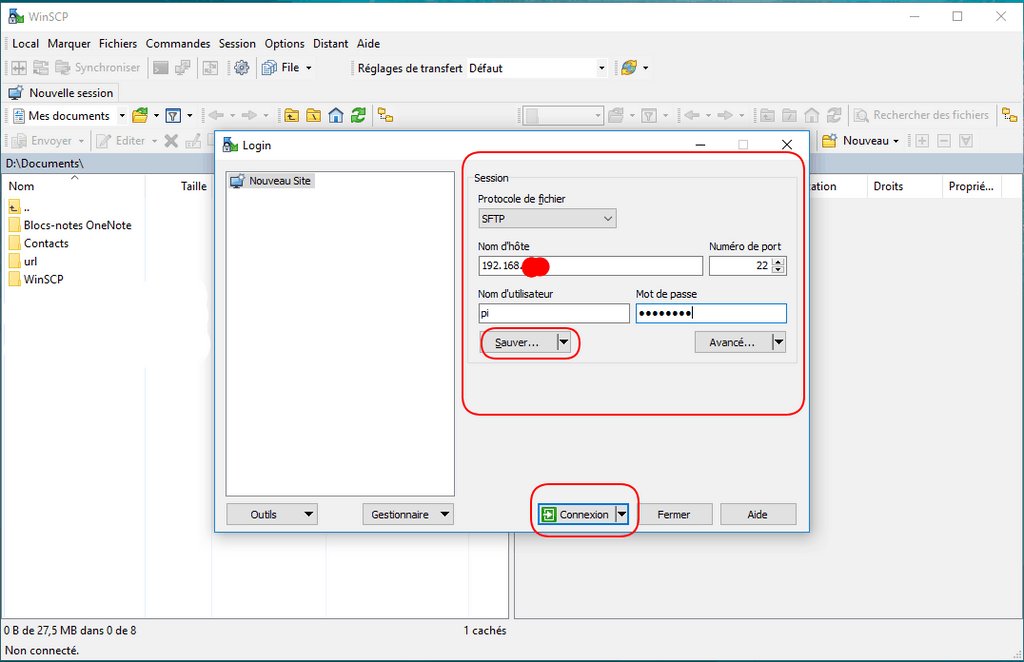Screen dimensions: 1024x662
Task: Open the Protocole de fichier SFTP dropdown
Action: (547, 219)
